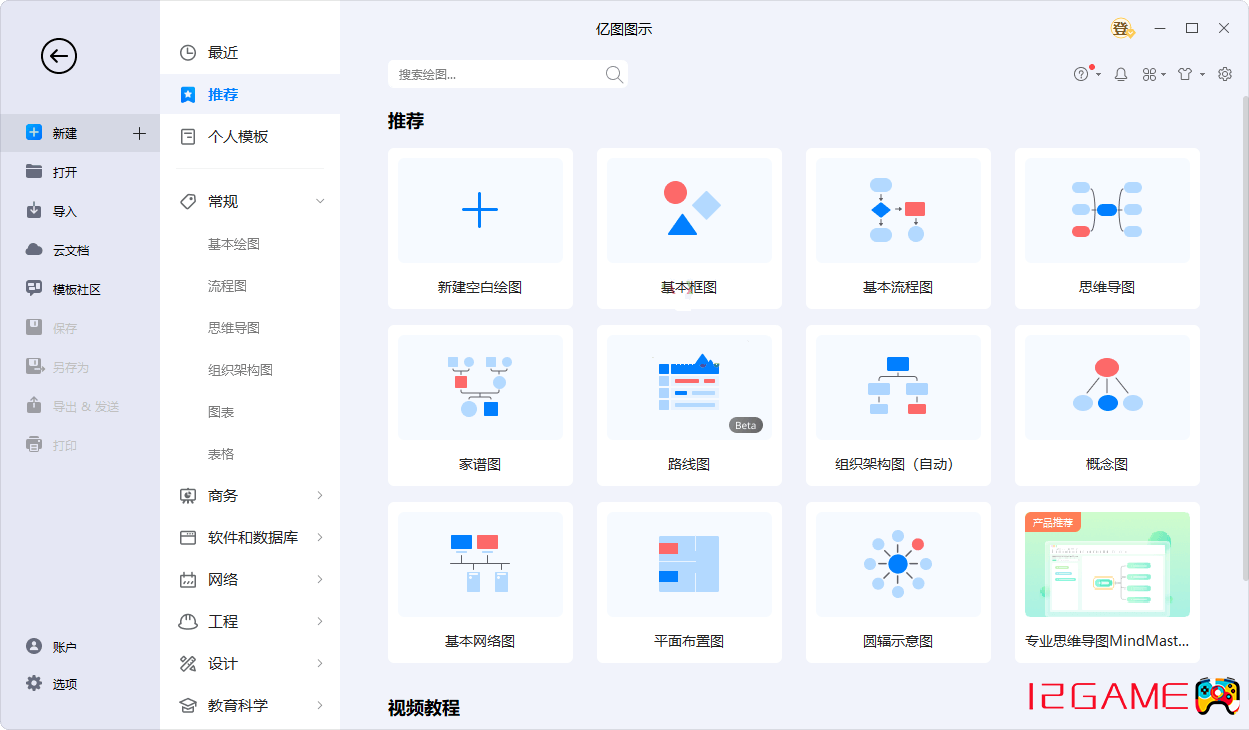1249x730 pixels.
Task: Expand the 软件和数据库 category
Action: point(320,538)
